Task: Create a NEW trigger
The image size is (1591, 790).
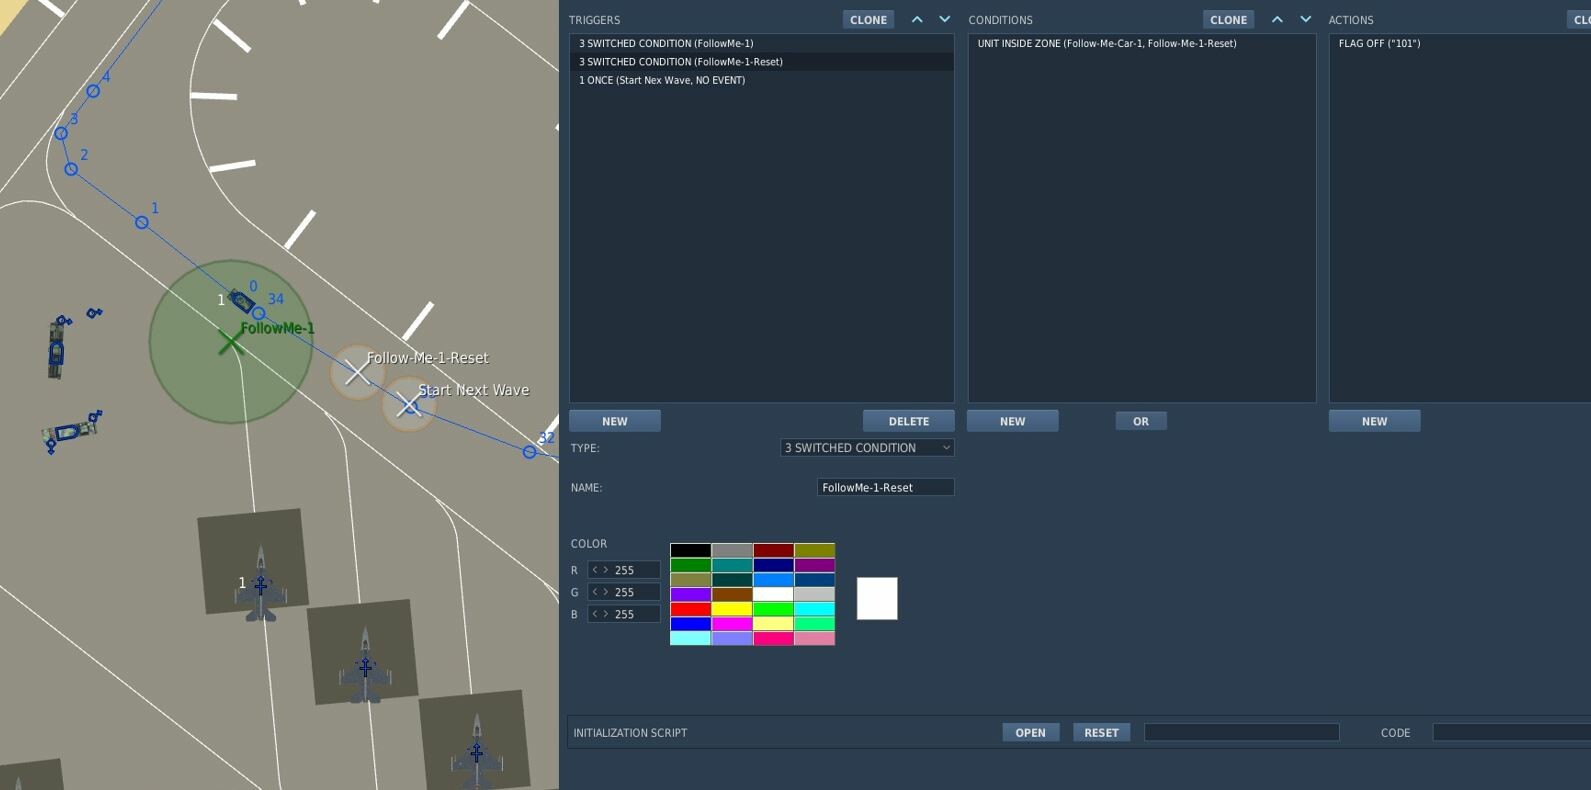Action: pos(615,421)
